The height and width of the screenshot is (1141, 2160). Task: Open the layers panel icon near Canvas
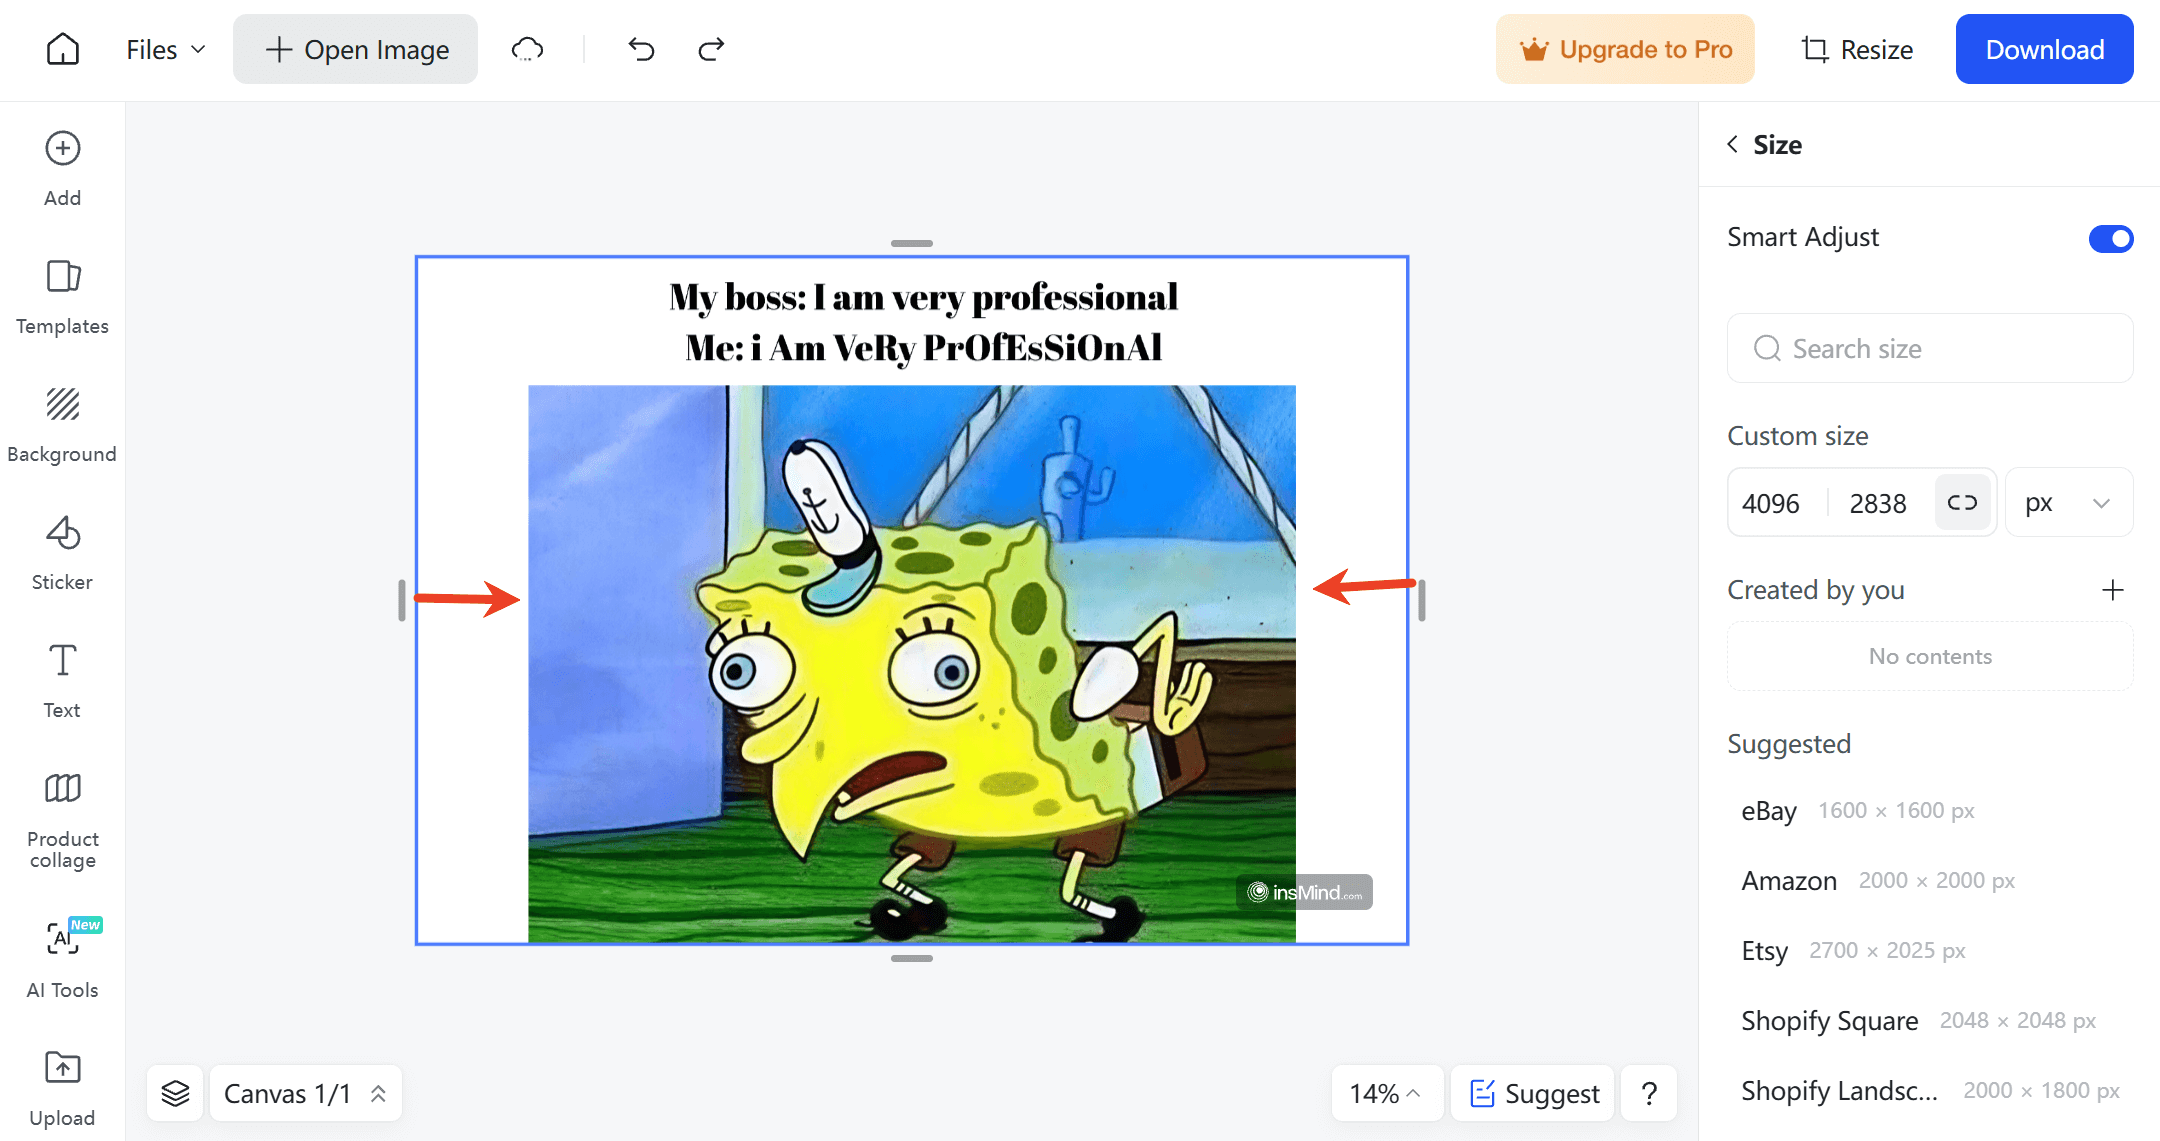(175, 1093)
